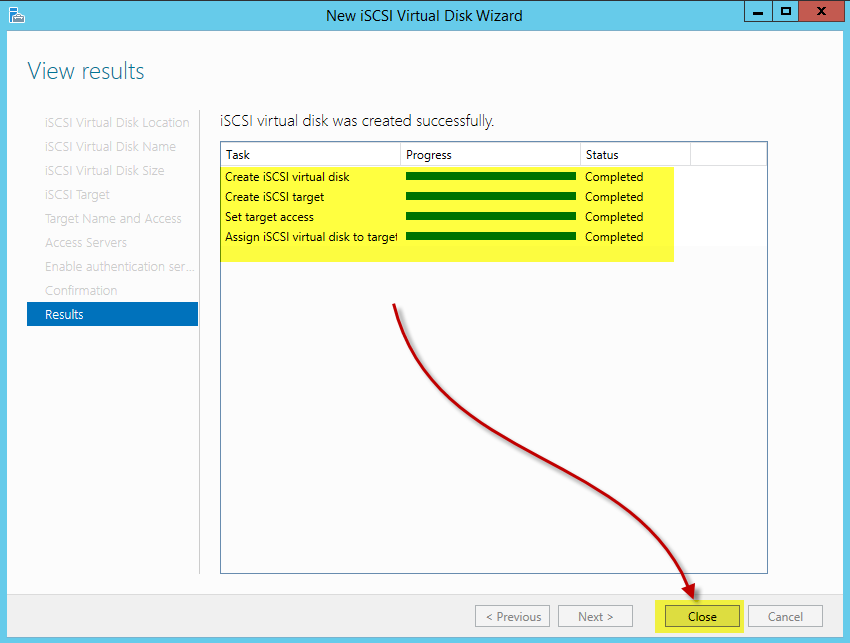Click the wizard icon in title bar
Image resolution: width=850 pixels, height=643 pixels.
17,15
